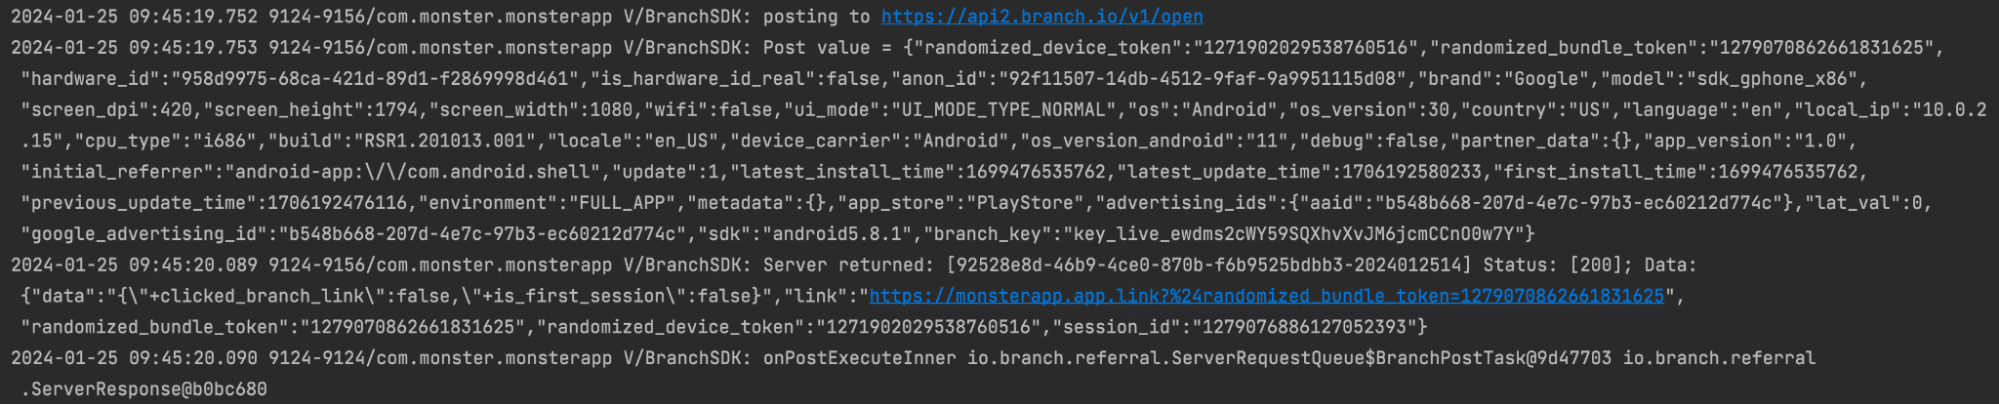The height and width of the screenshot is (405, 1999).
Task: Click the "previous_update_time" key
Action: (133, 203)
